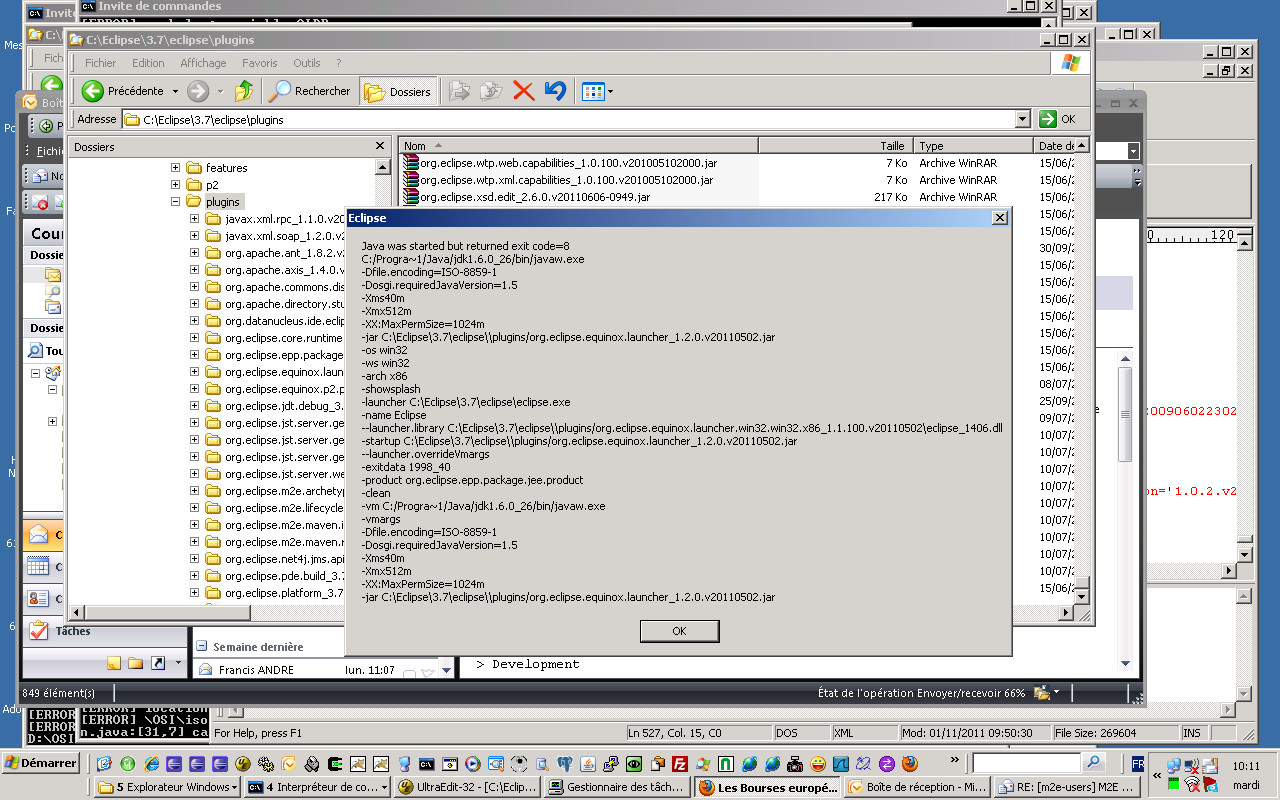Collapse the plugins folder node
This screenshot has width=1280, height=800.
pyautogui.click(x=175, y=202)
